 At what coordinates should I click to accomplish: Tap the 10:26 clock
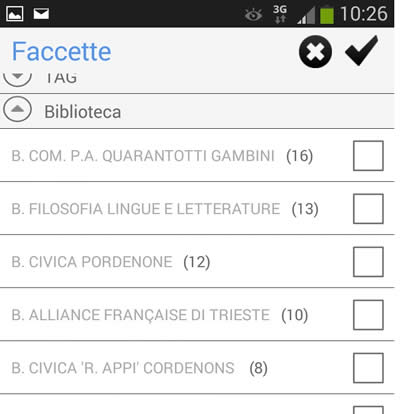pyautogui.click(x=364, y=14)
